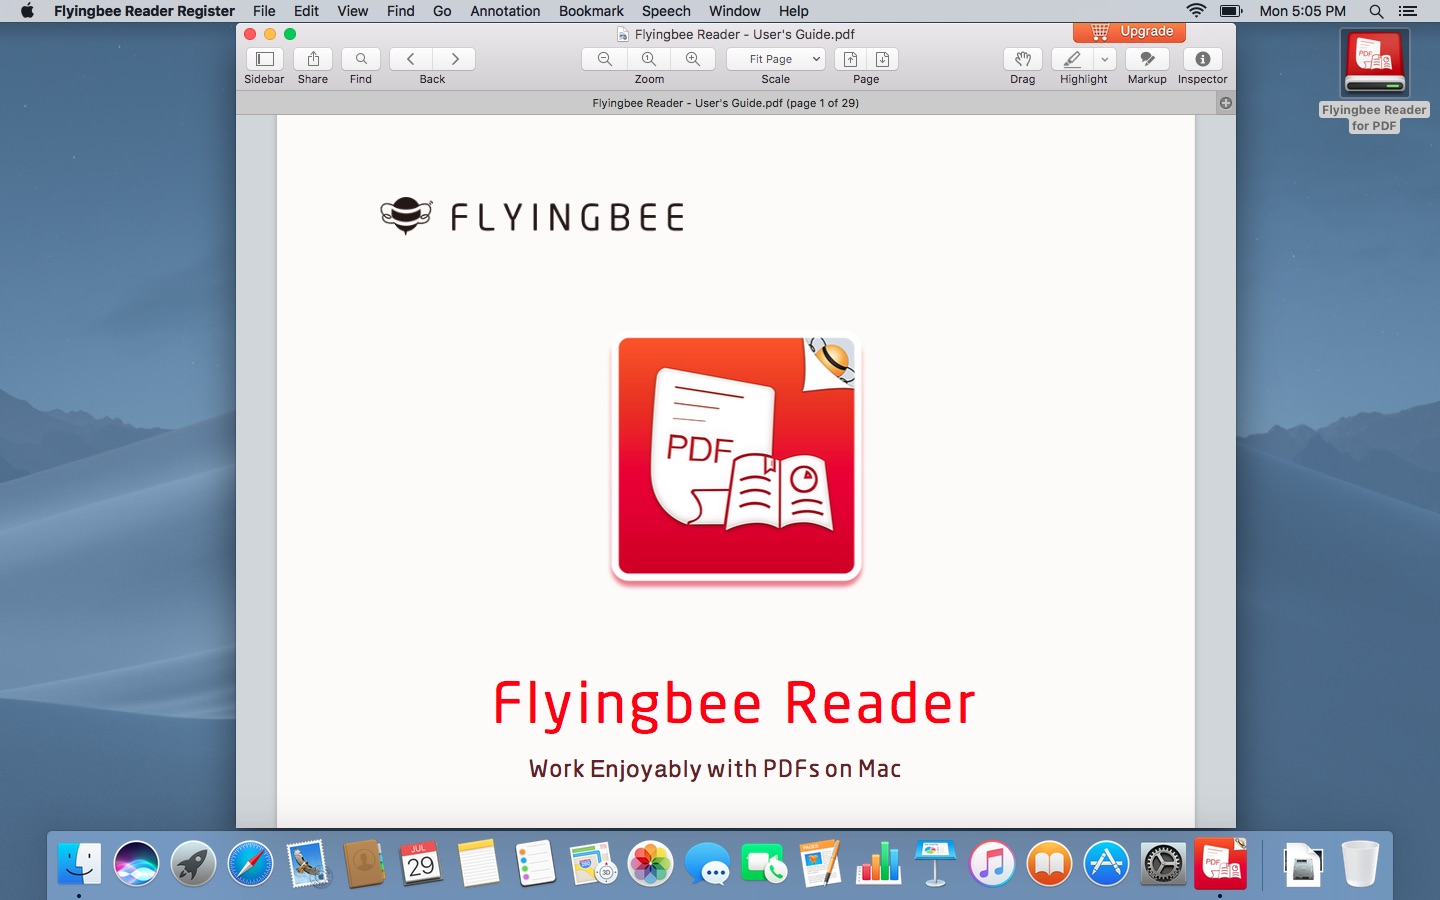1440x900 pixels.
Task: Launch Siri from the Dock
Action: [x=136, y=864]
